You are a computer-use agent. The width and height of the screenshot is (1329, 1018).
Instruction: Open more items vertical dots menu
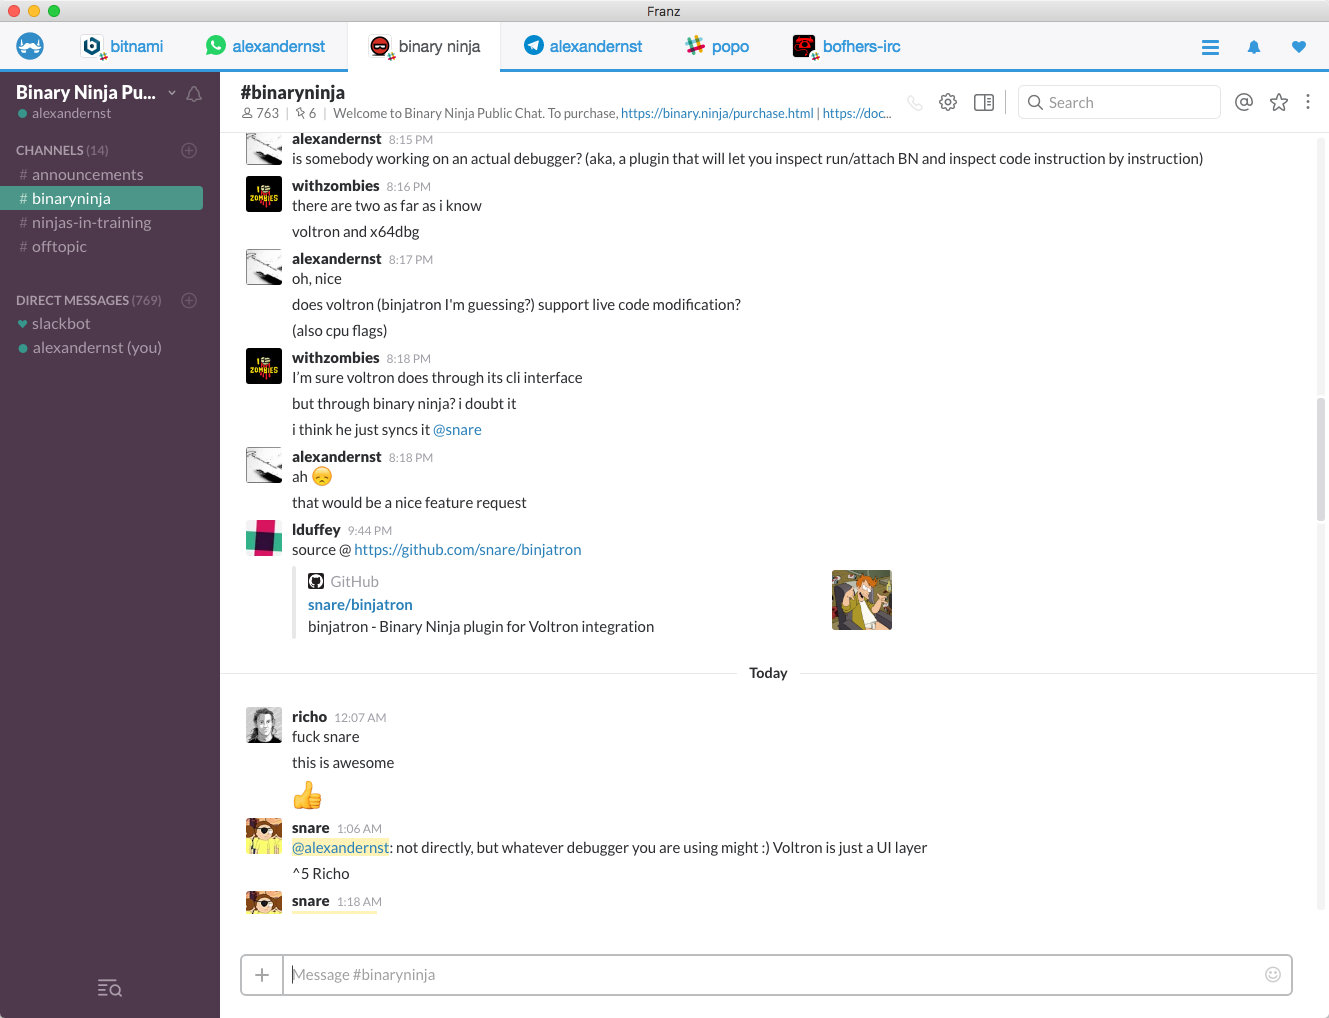(x=1308, y=102)
